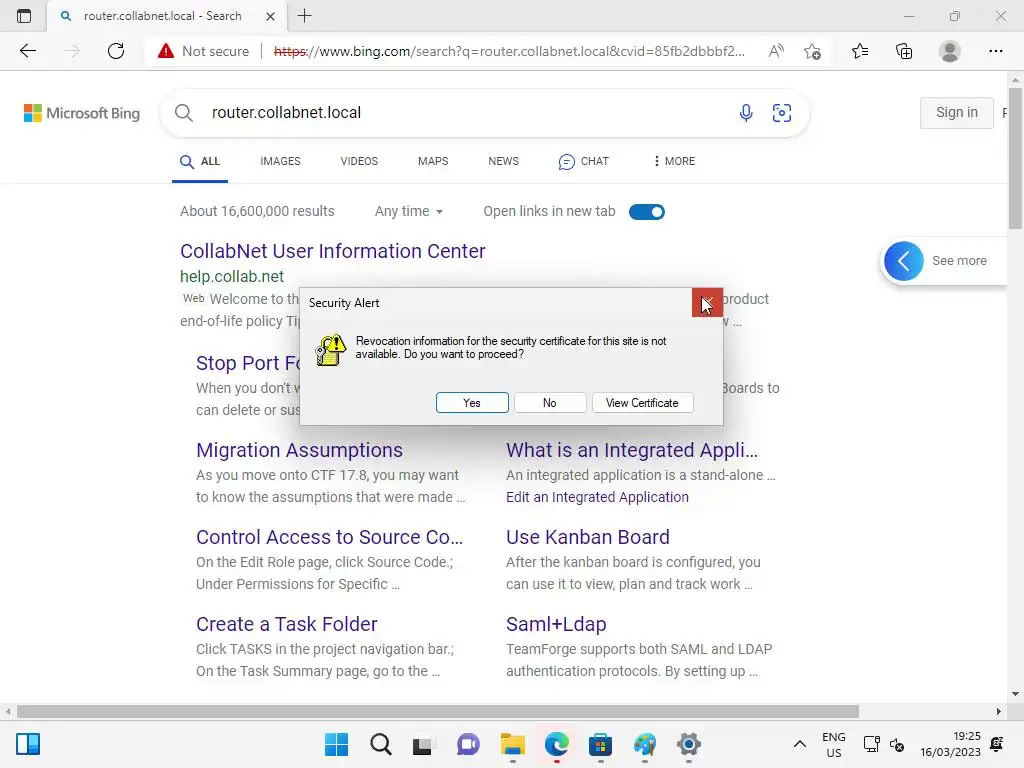The width and height of the screenshot is (1024, 768).
Task: Expand the MORE search options menu
Action: point(674,161)
